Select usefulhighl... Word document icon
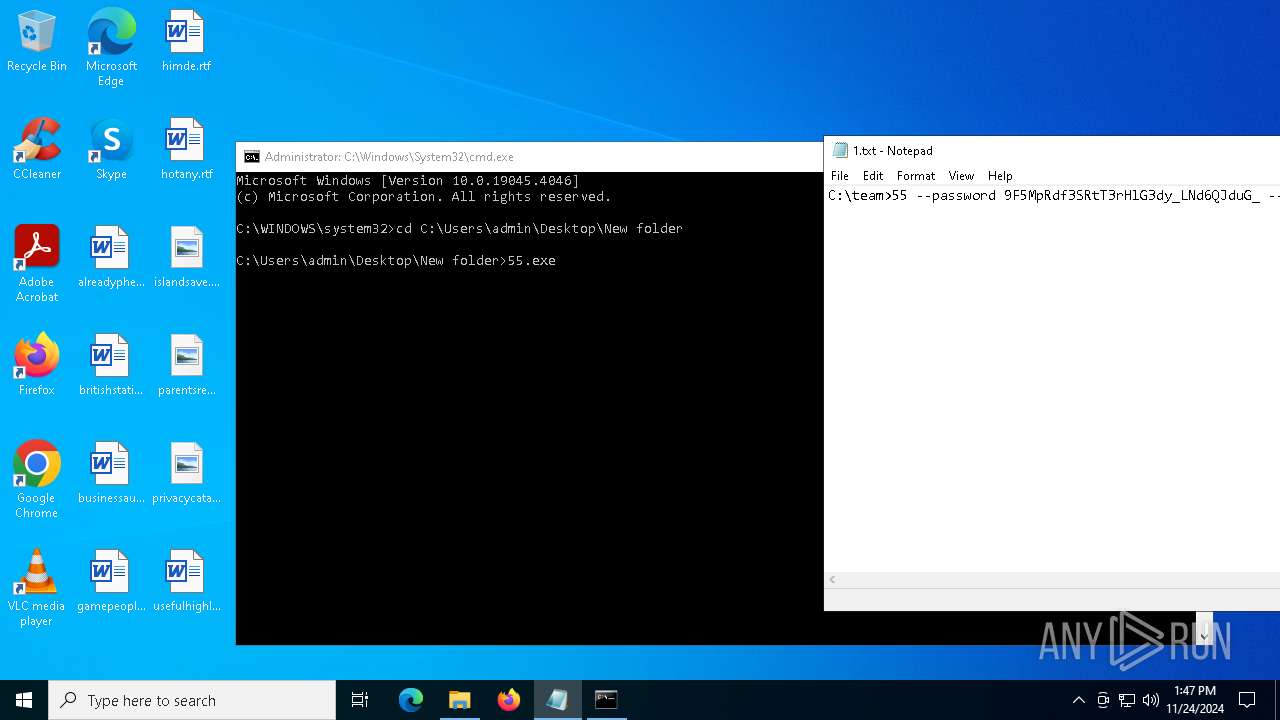 pyautogui.click(x=186, y=582)
